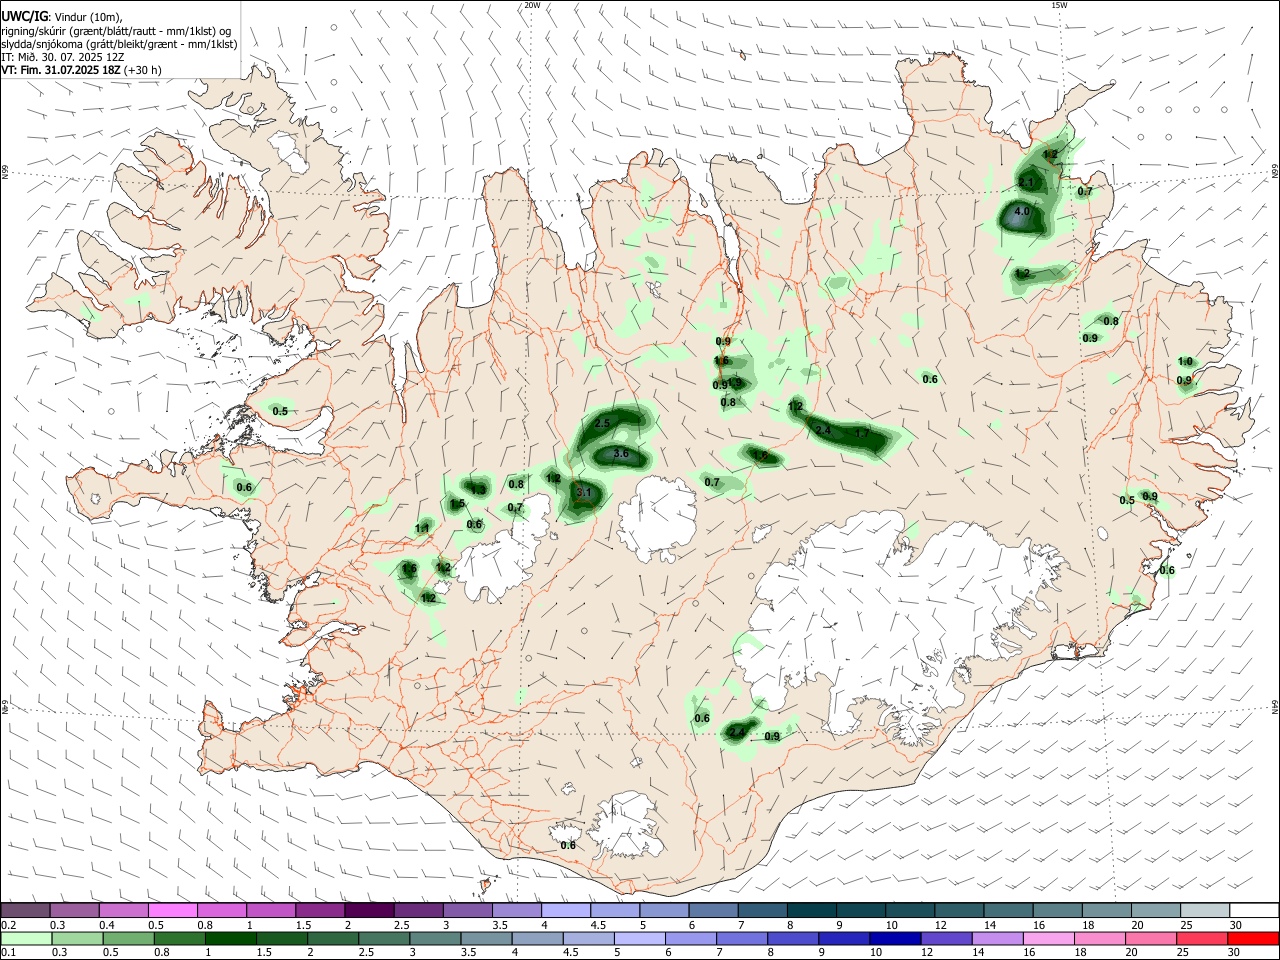Screen dimensions: 1280x960
Task: Click the 1.5 precipitation value in the west
Action: pos(457,504)
